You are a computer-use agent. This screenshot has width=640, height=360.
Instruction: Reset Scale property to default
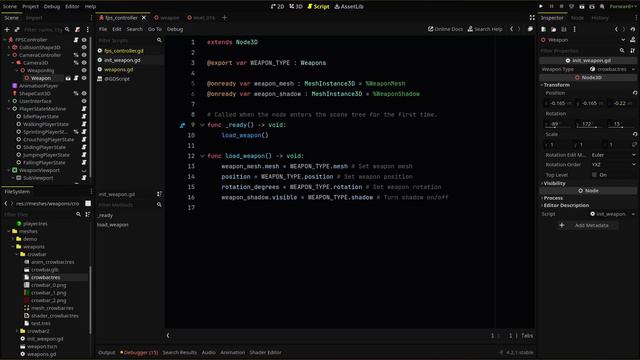635,134
